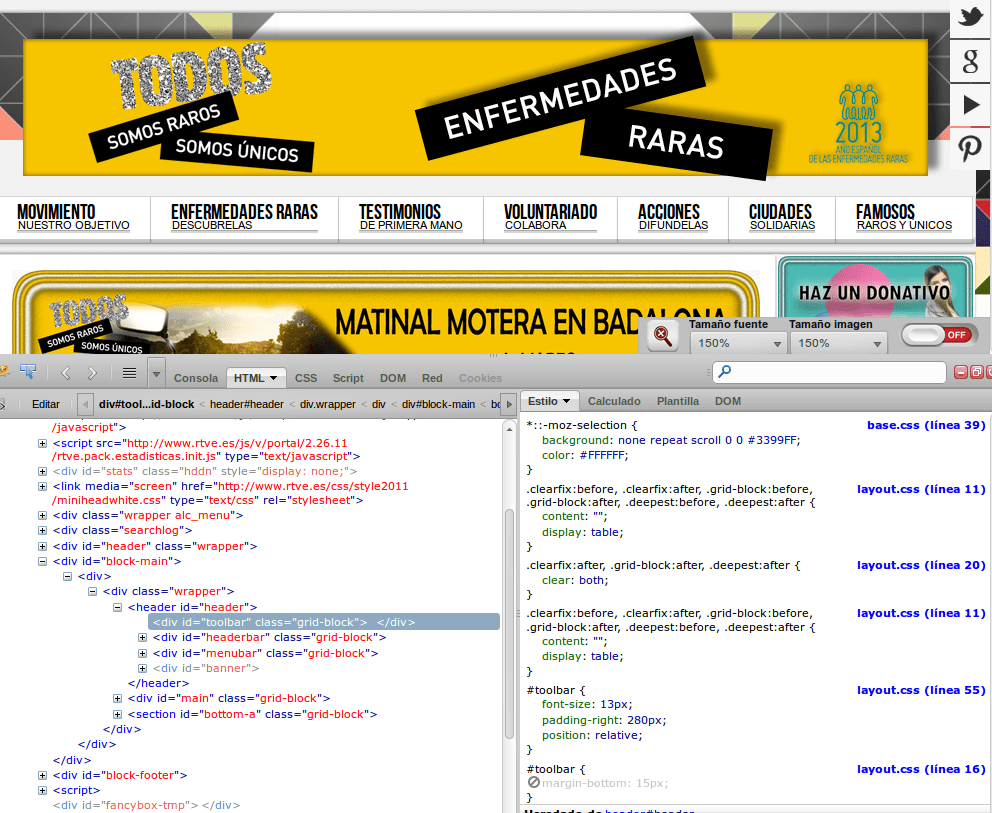Click the Haz un Donativo banner
The height and width of the screenshot is (813, 992).
pos(875,289)
